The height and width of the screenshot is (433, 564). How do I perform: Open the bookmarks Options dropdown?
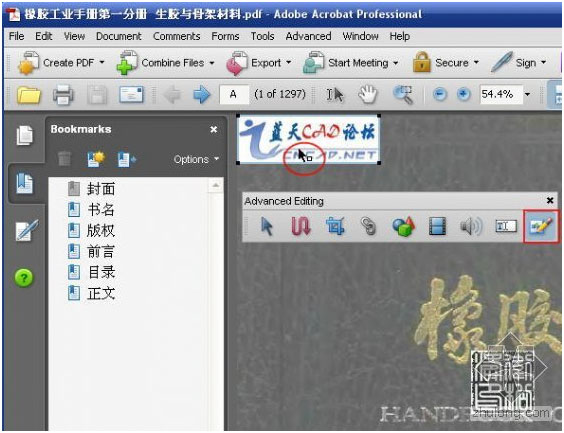tap(196, 159)
